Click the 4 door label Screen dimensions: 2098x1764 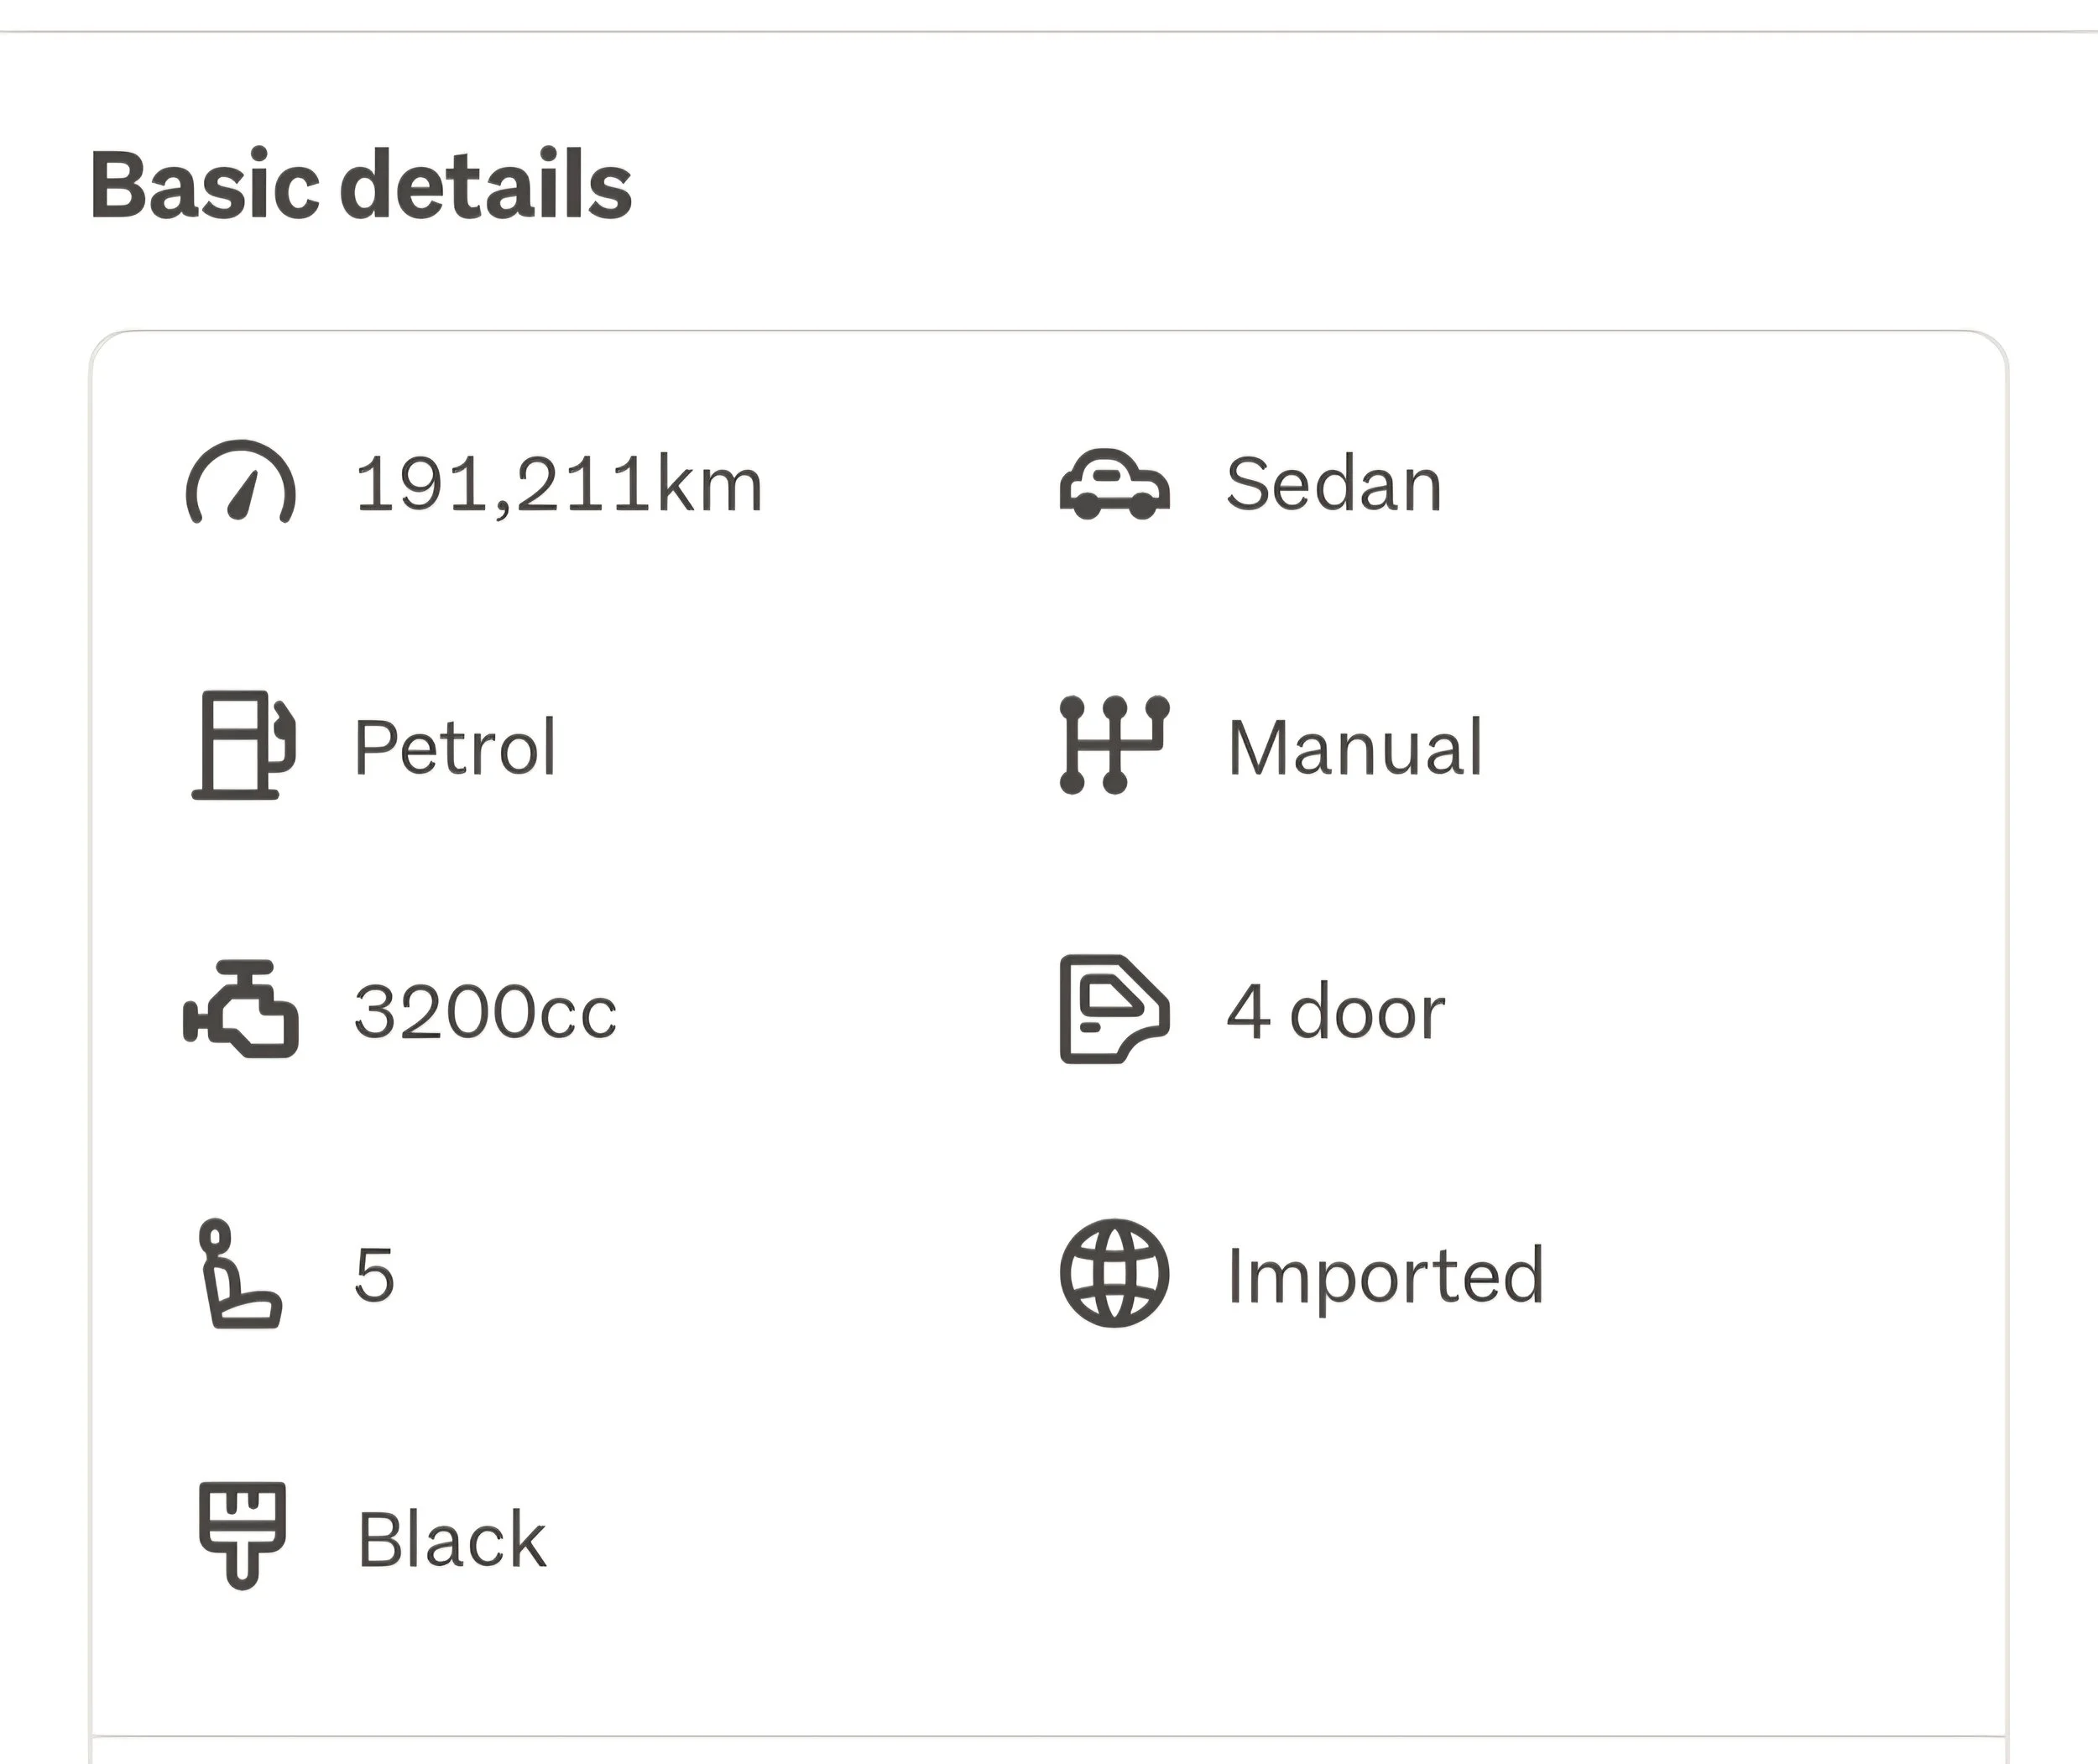1336,1011
